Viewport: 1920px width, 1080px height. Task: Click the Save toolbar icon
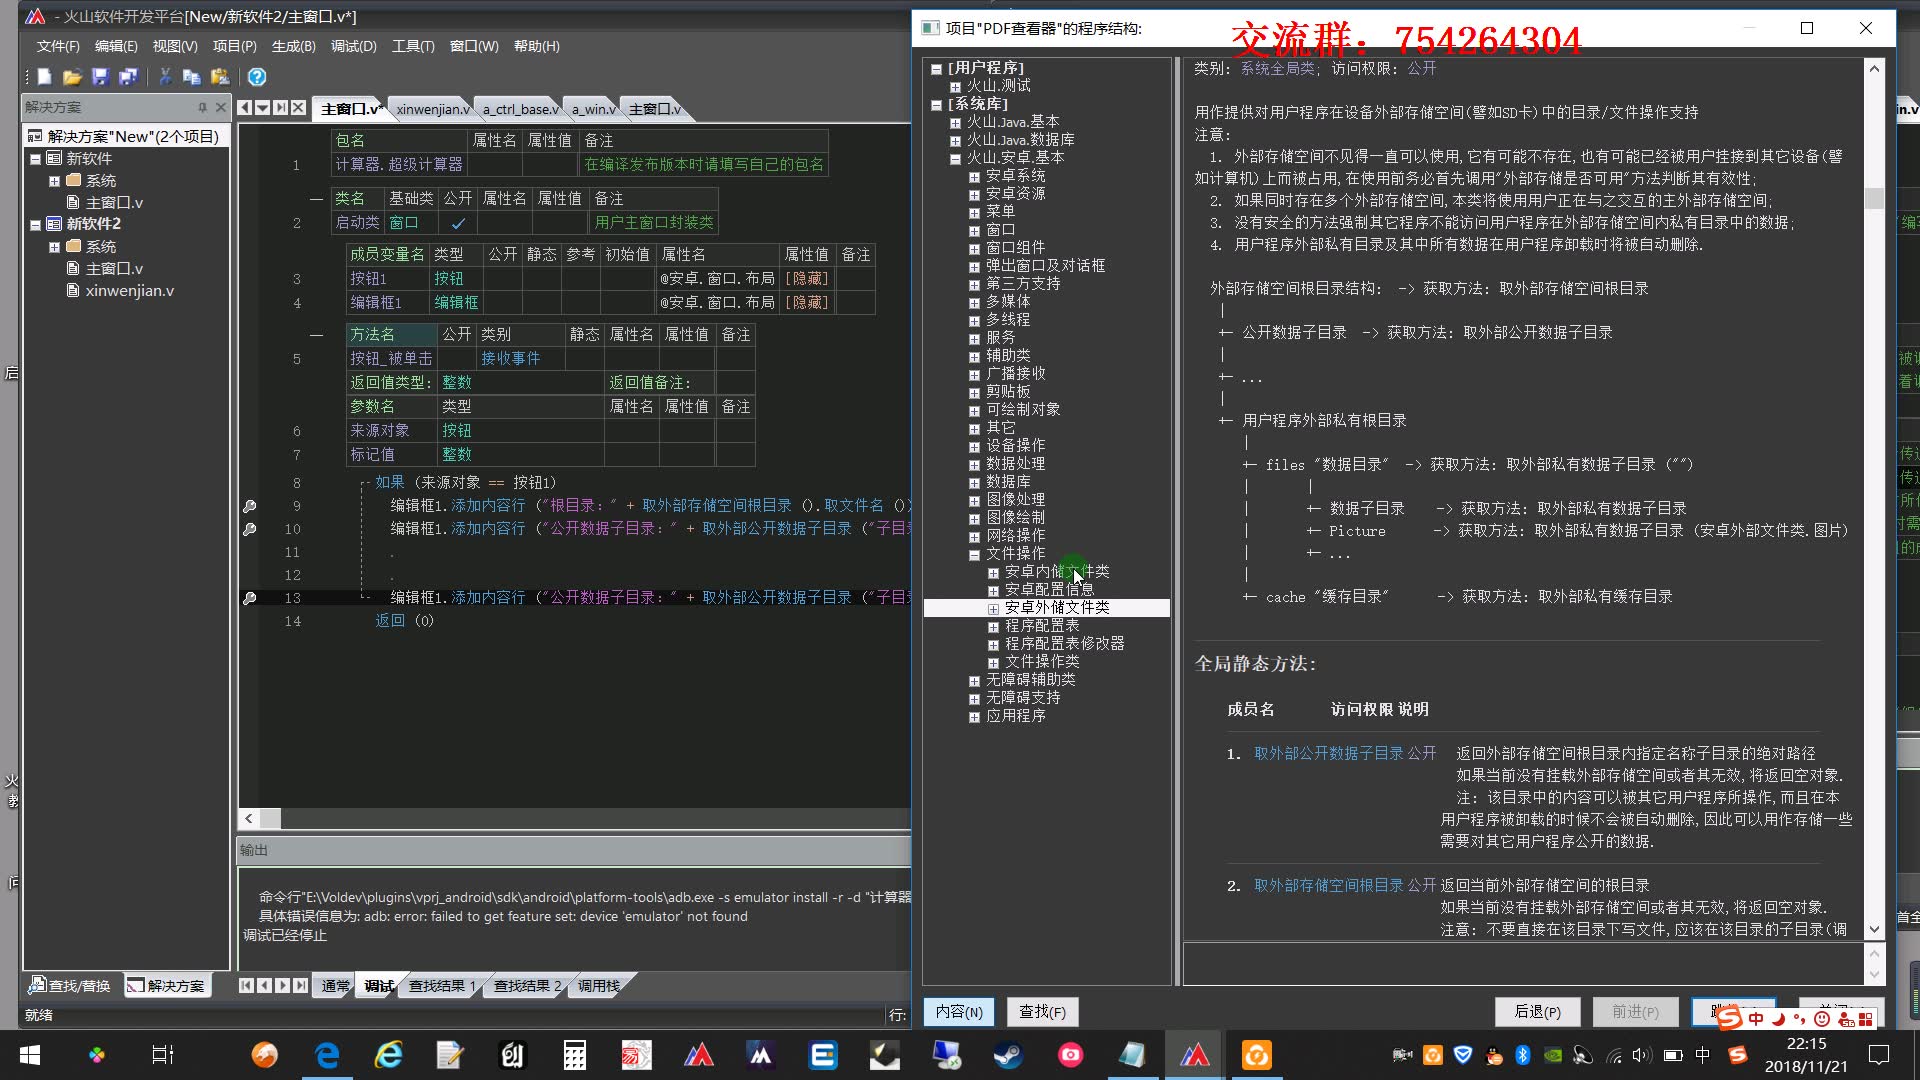click(100, 77)
